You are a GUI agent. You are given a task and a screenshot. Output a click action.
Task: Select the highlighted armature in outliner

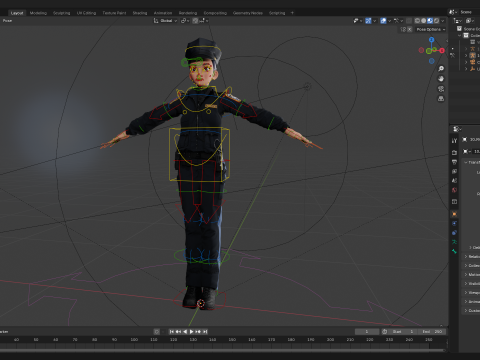(x=473, y=55)
